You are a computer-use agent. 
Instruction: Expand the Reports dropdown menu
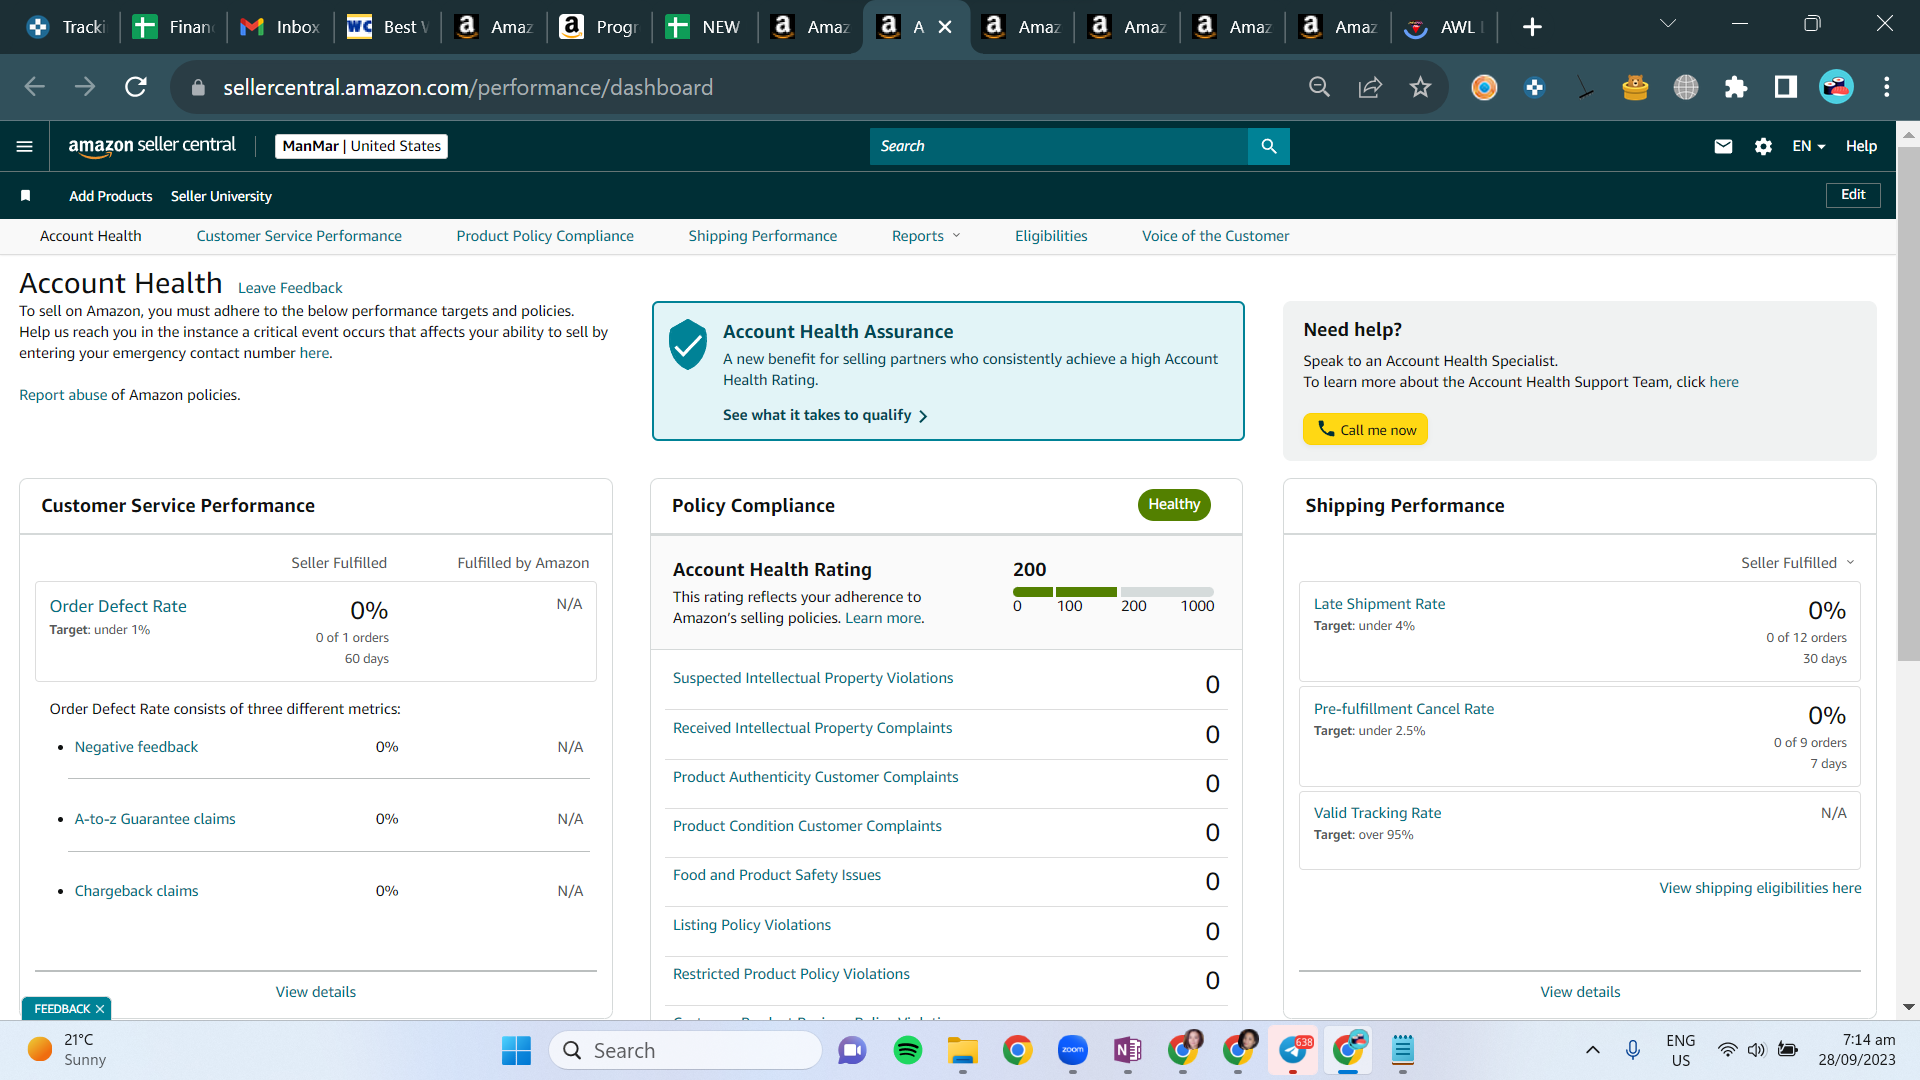[926, 236]
